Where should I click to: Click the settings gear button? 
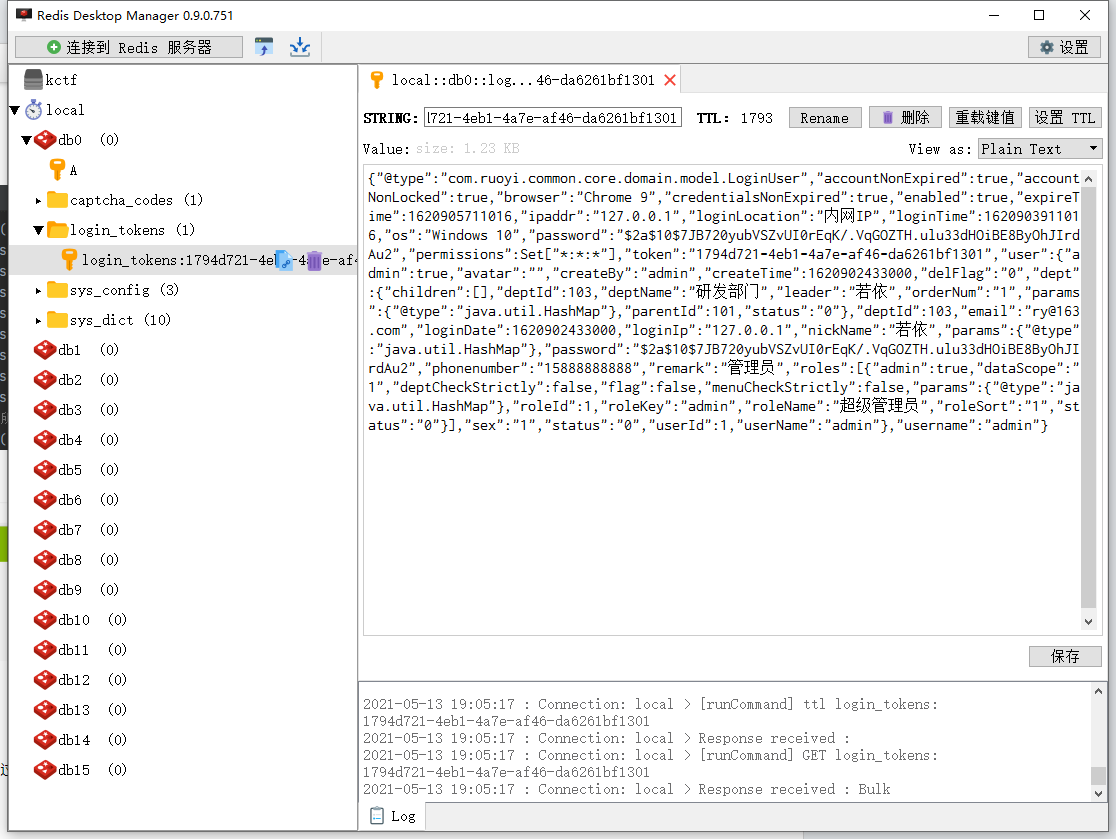(x=1064, y=47)
